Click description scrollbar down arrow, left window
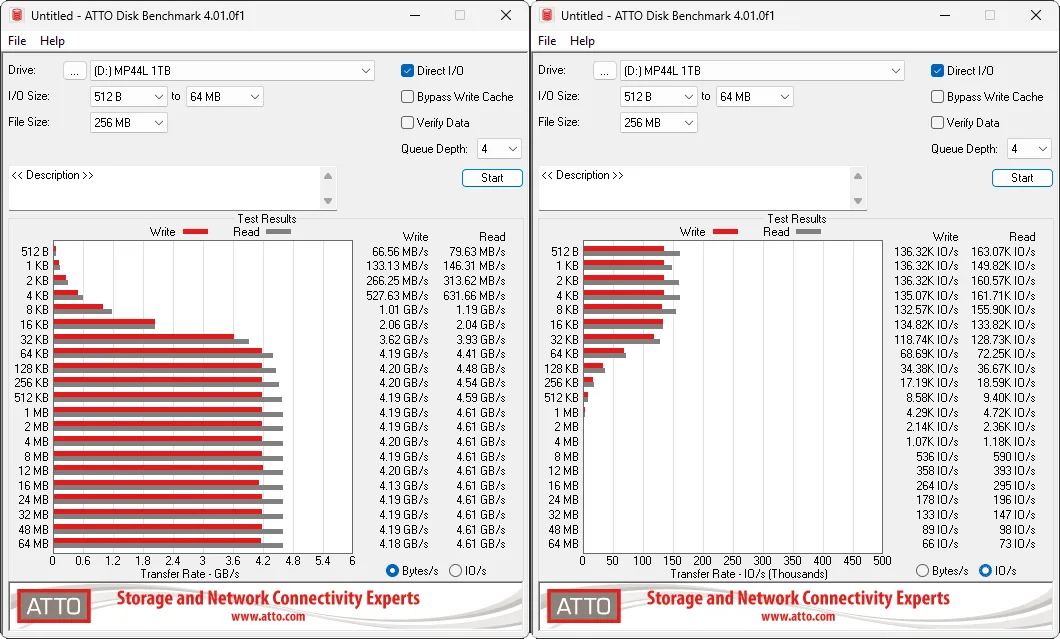The height and width of the screenshot is (639, 1060). pyautogui.click(x=328, y=201)
